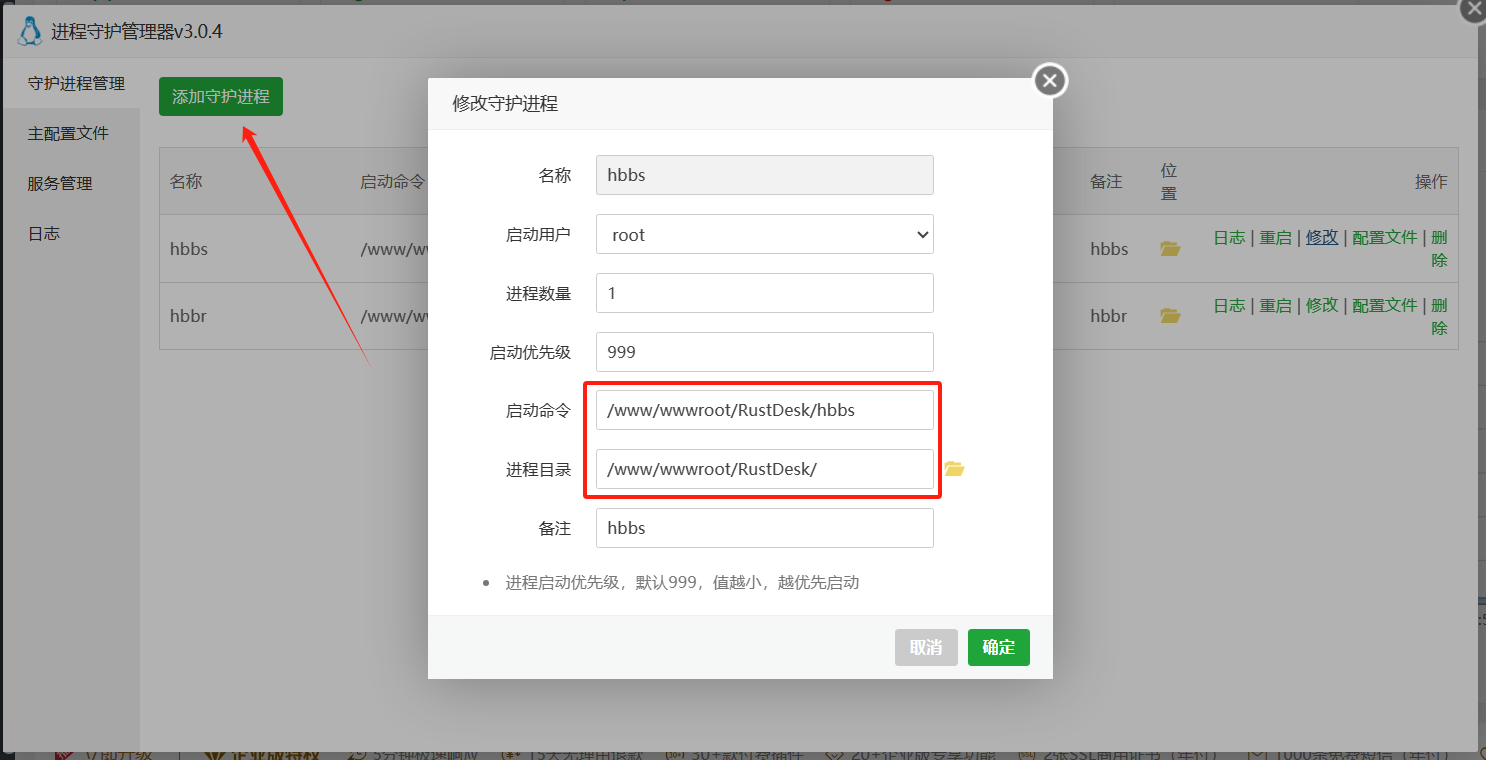Open hbbs 配置文件 link
Viewport: 1486px width, 760px height.
point(1384,237)
